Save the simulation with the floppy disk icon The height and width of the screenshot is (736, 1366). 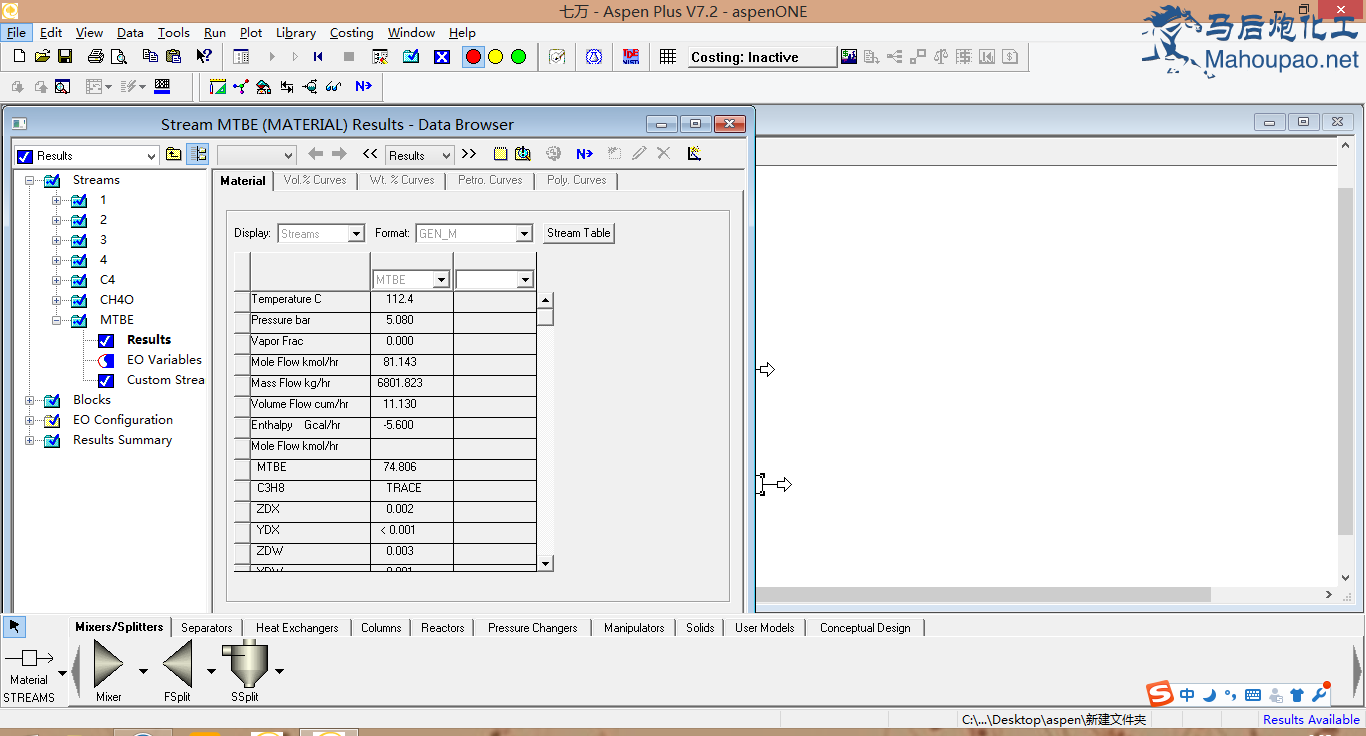pos(64,57)
